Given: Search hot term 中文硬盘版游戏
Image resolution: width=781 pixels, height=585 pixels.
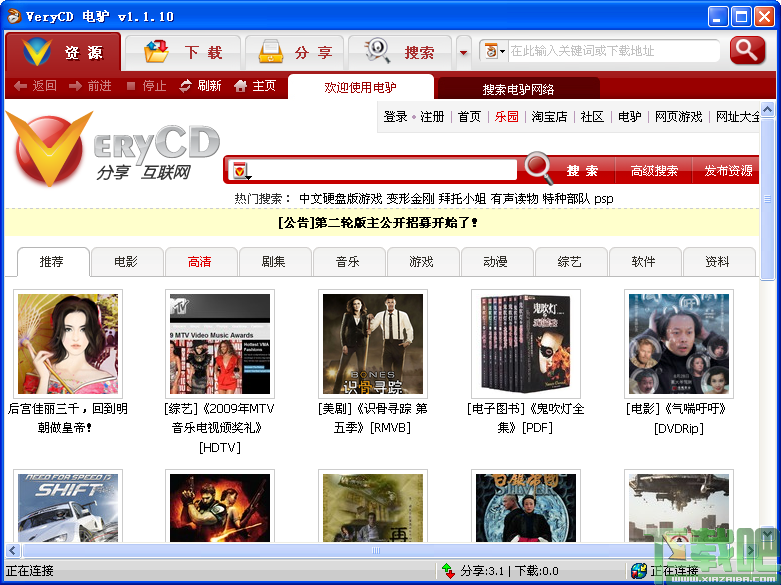Looking at the screenshot, I should coord(341,199).
